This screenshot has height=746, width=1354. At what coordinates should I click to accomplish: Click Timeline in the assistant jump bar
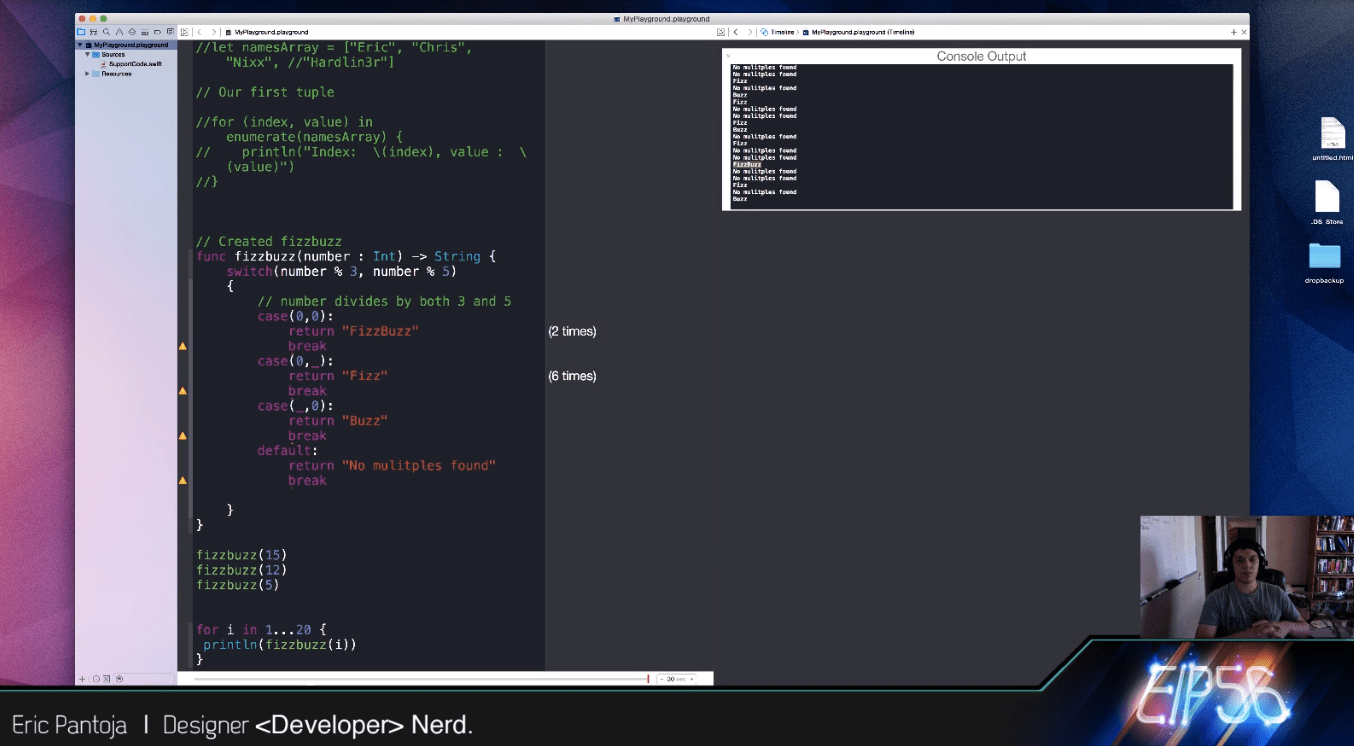pos(782,31)
